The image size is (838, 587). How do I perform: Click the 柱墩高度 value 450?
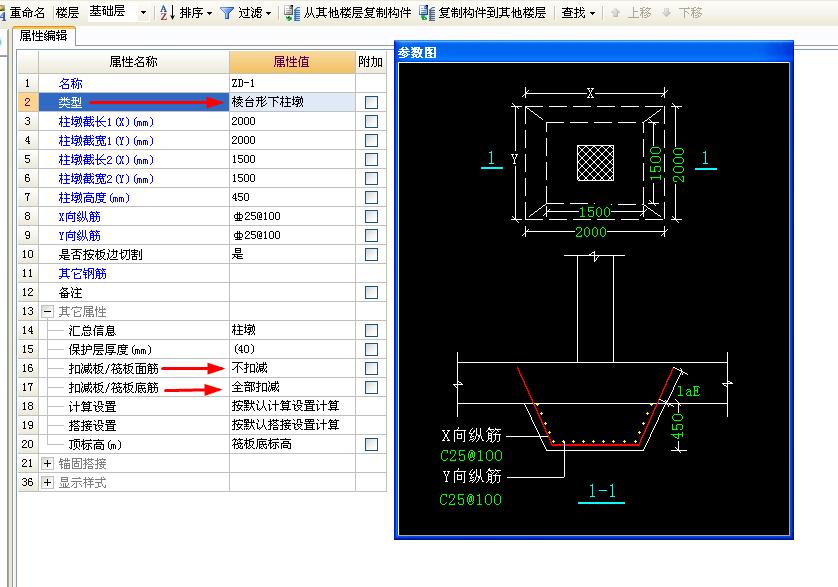(292, 197)
